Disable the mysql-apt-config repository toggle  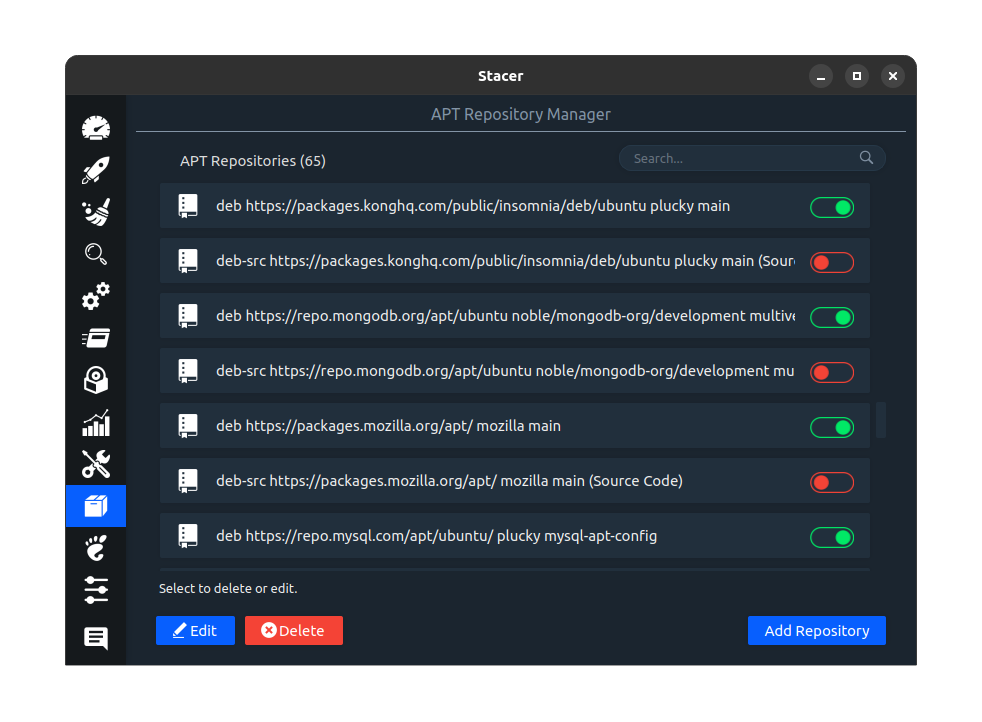point(831,537)
